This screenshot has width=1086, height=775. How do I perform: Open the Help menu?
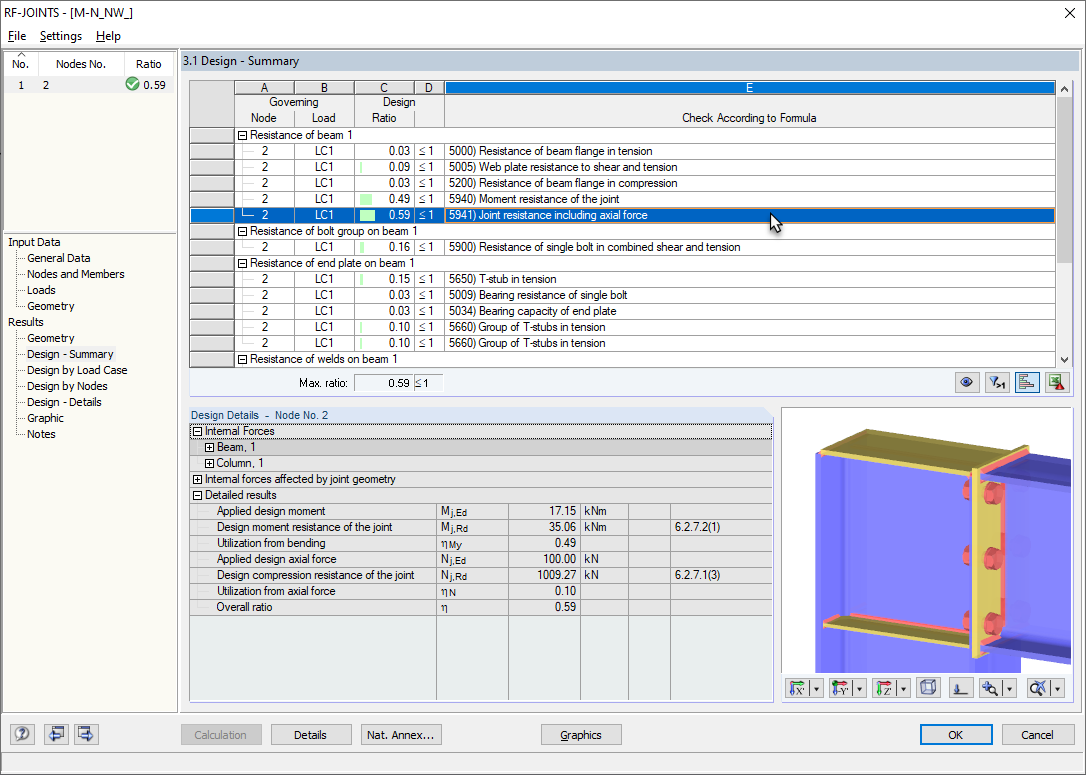click(x=108, y=36)
